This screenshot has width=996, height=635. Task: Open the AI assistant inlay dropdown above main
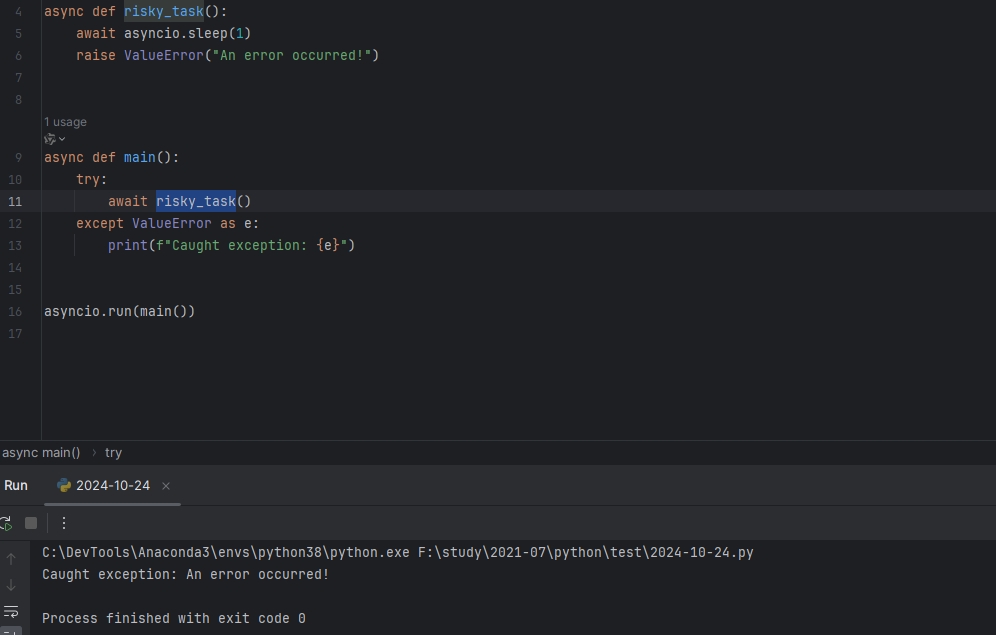click(54, 139)
